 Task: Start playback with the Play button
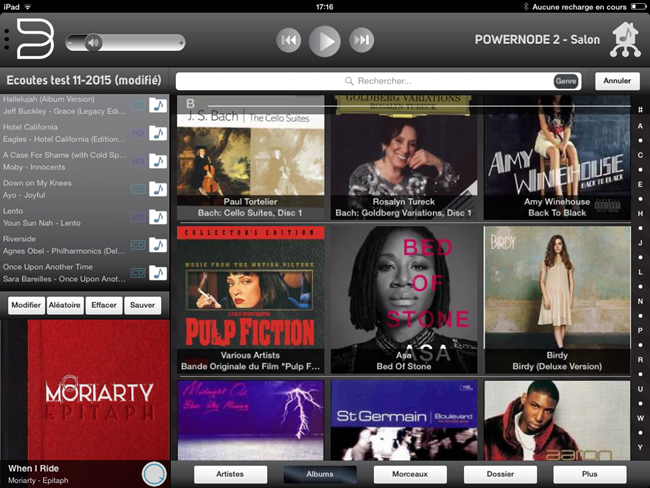pyautogui.click(x=325, y=41)
